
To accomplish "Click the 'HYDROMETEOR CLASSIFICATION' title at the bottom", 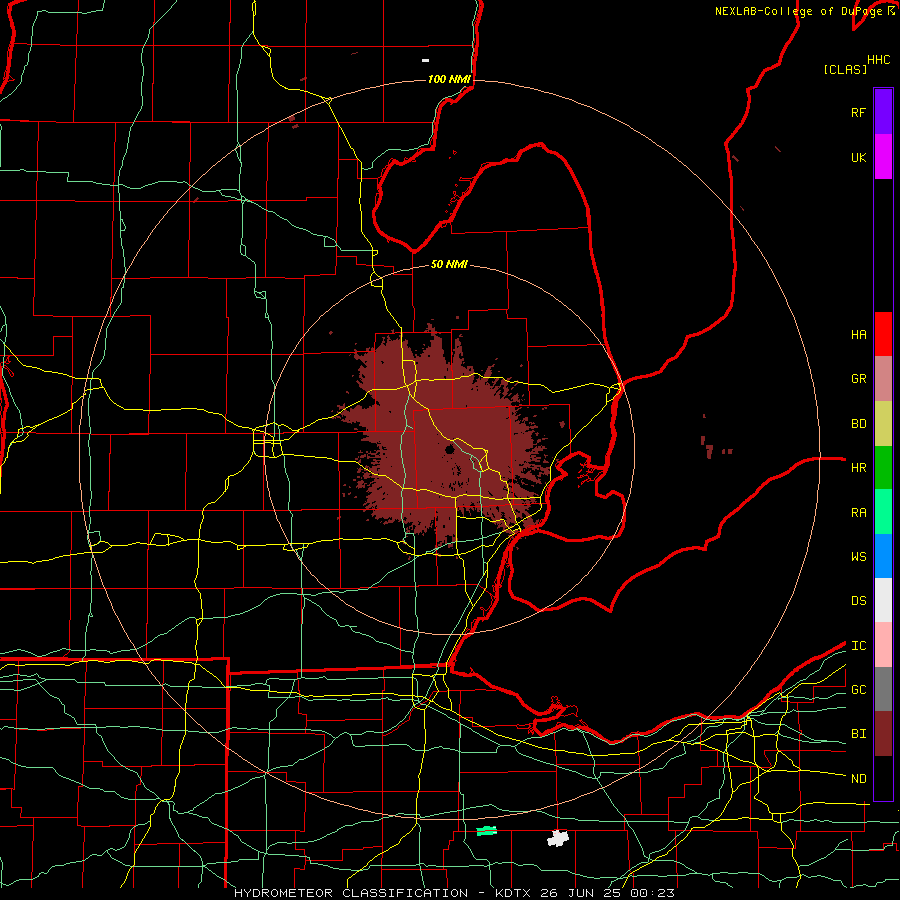I will point(351,893).
